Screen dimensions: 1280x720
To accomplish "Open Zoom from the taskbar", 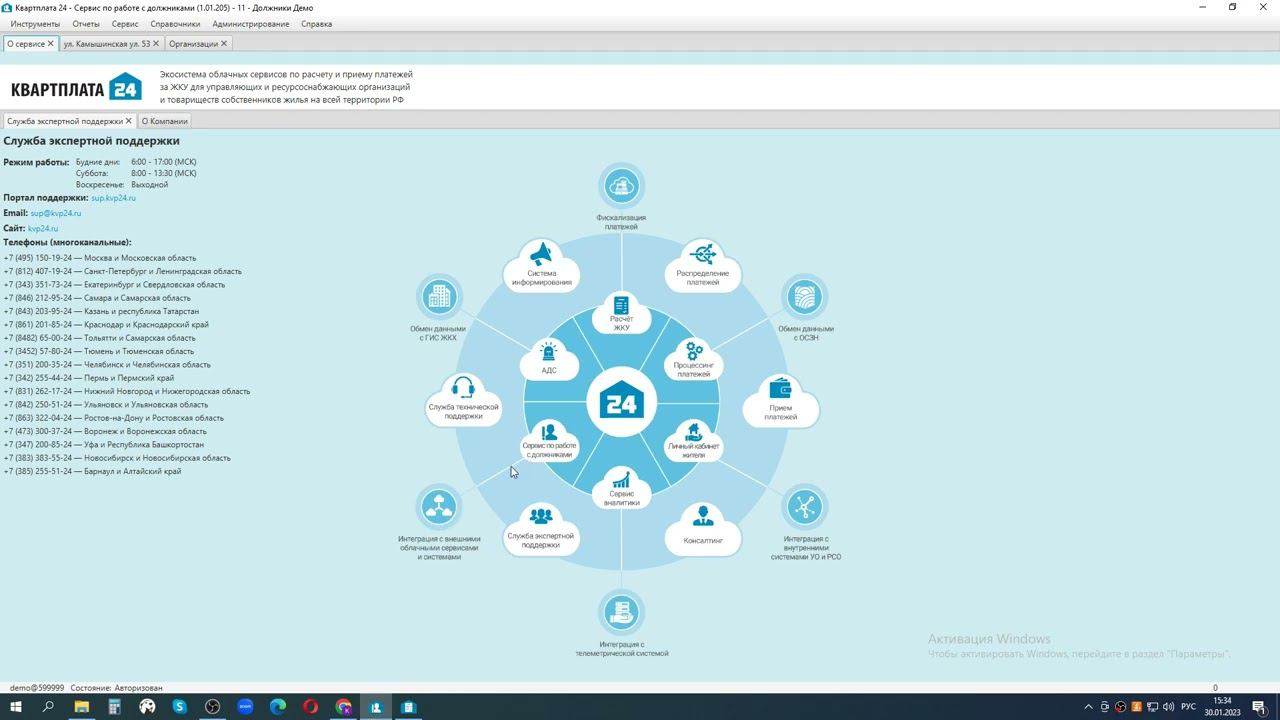I will [x=245, y=707].
